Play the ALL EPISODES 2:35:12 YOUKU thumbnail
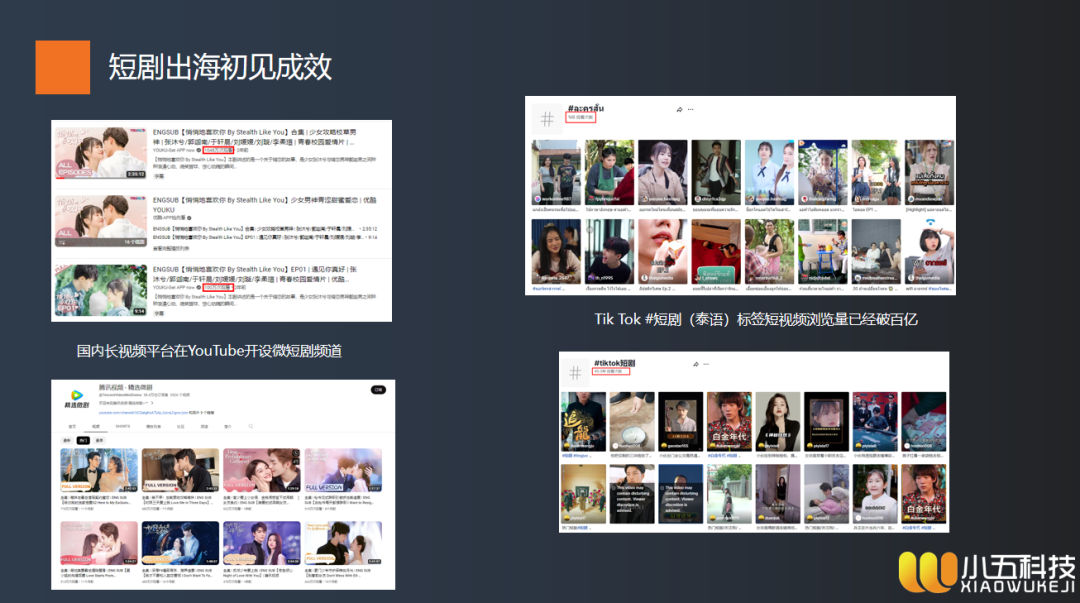The width and height of the screenshot is (1080, 603). pos(101,152)
